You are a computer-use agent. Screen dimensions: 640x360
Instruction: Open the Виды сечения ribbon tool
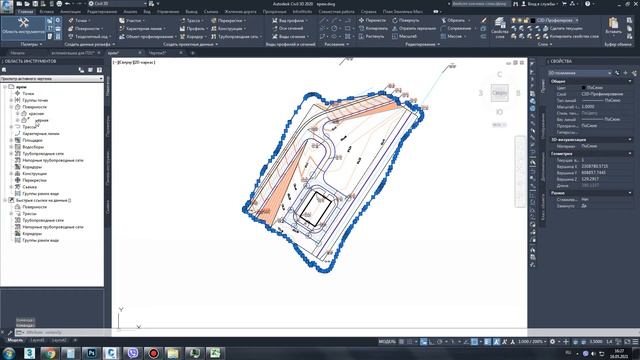pyautogui.click(x=291, y=36)
